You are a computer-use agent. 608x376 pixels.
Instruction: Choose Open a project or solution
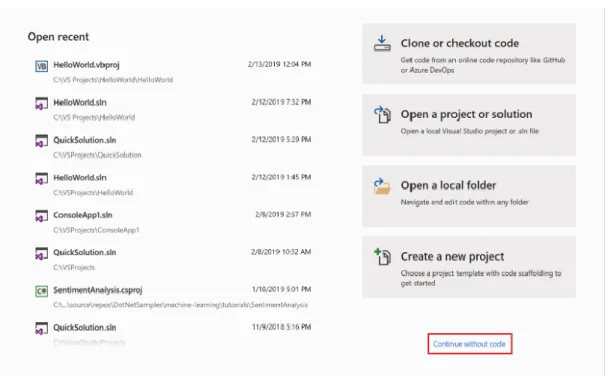coord(469,125)
